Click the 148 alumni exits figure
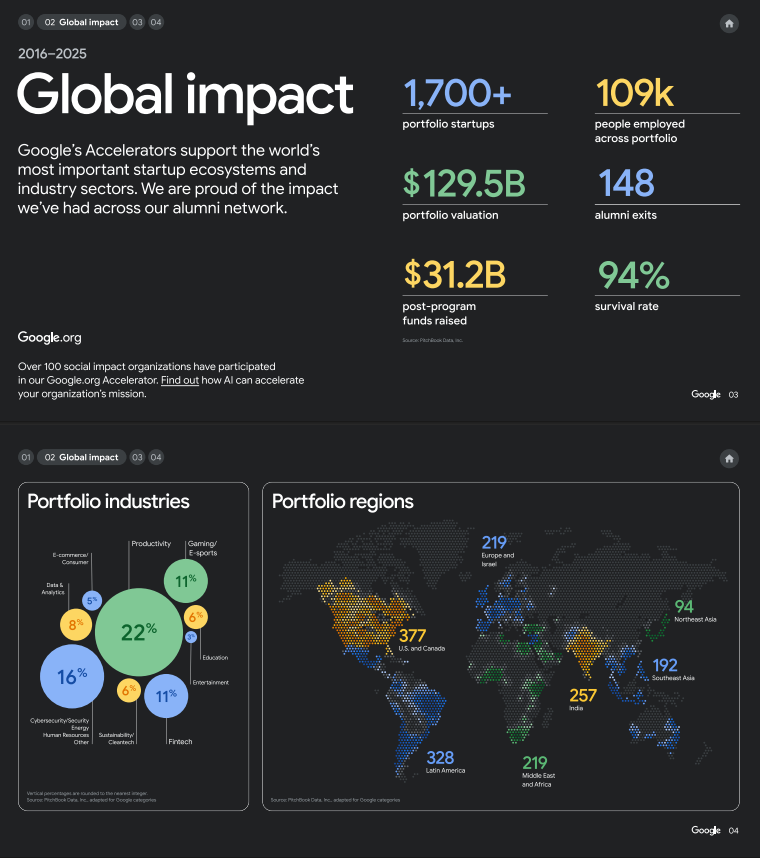The image size is (760, 858). [x=626, y=183]
